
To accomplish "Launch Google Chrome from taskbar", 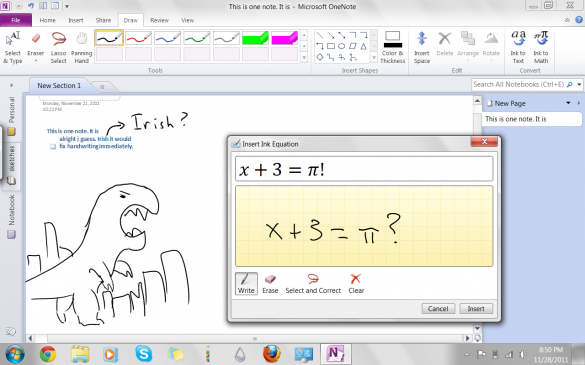I will coord(48,354).
